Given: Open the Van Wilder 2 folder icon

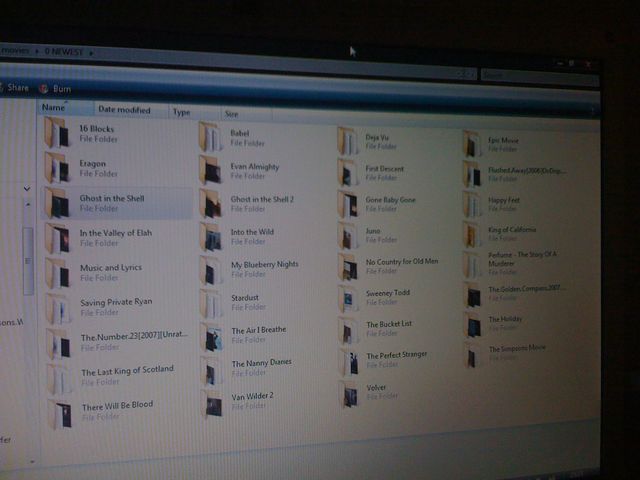Looking at the screenshot, I should [213, 404].
